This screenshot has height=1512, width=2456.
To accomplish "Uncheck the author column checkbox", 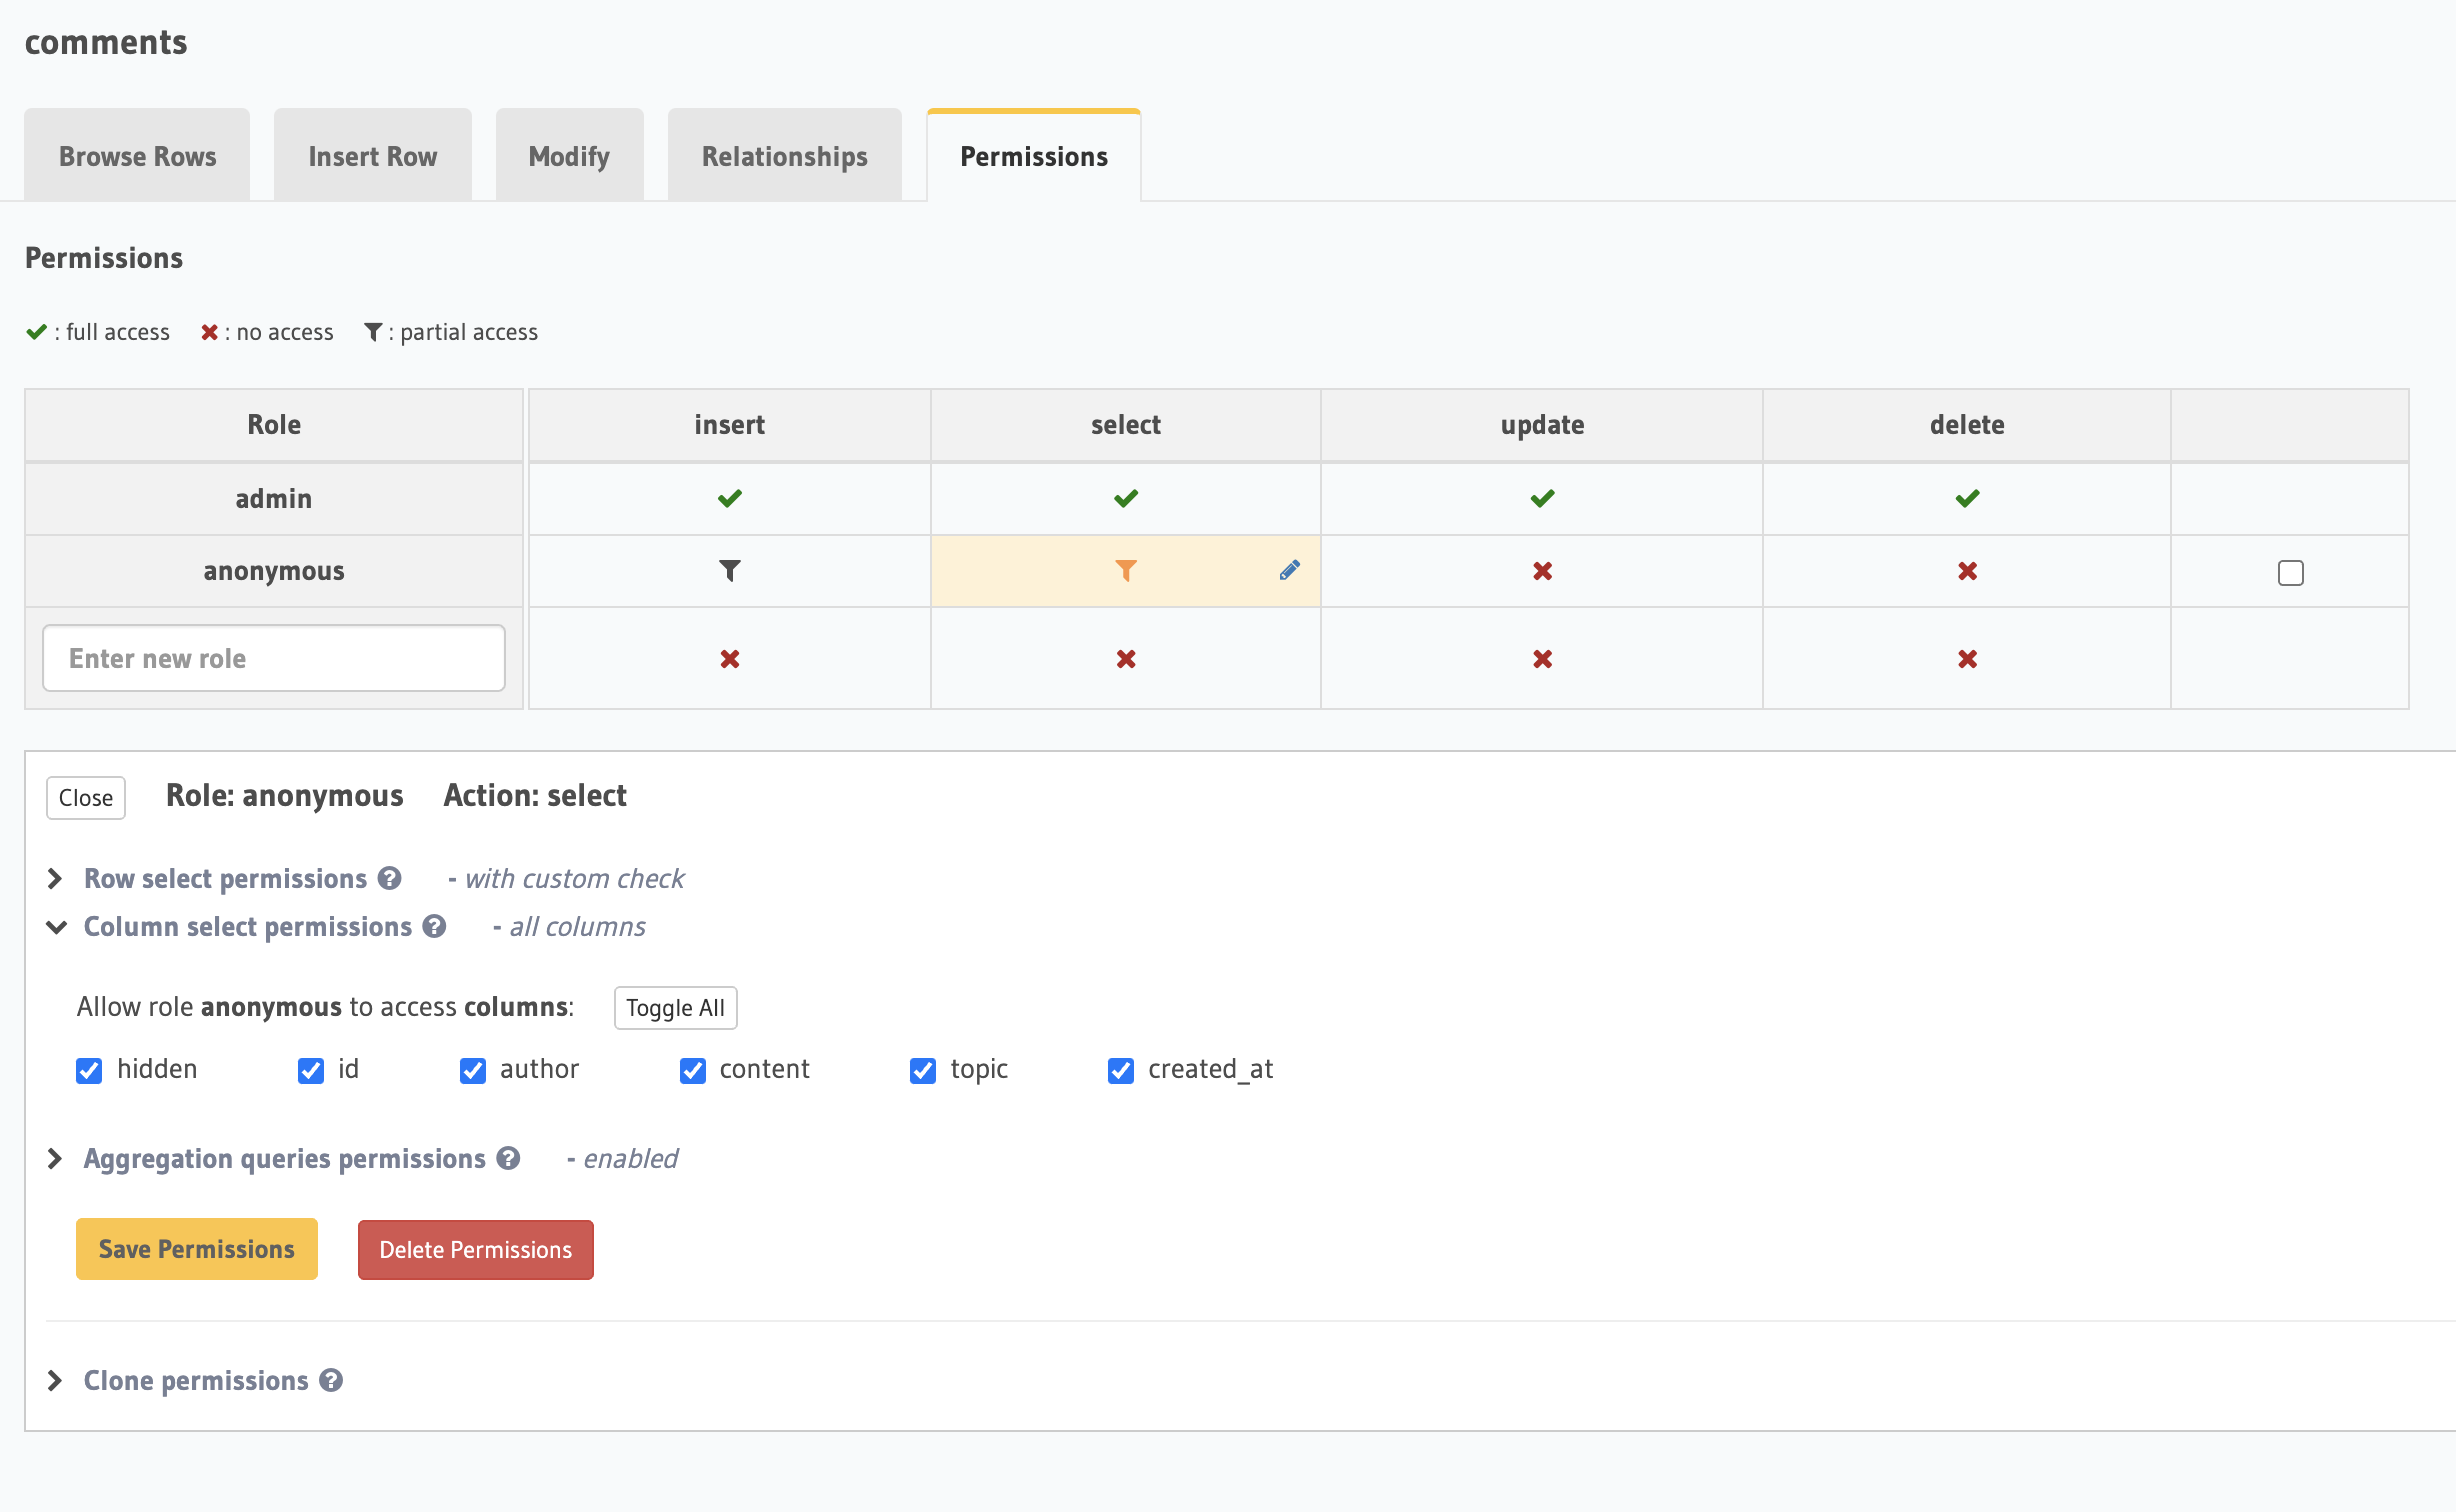I will tap(473, 1070).
